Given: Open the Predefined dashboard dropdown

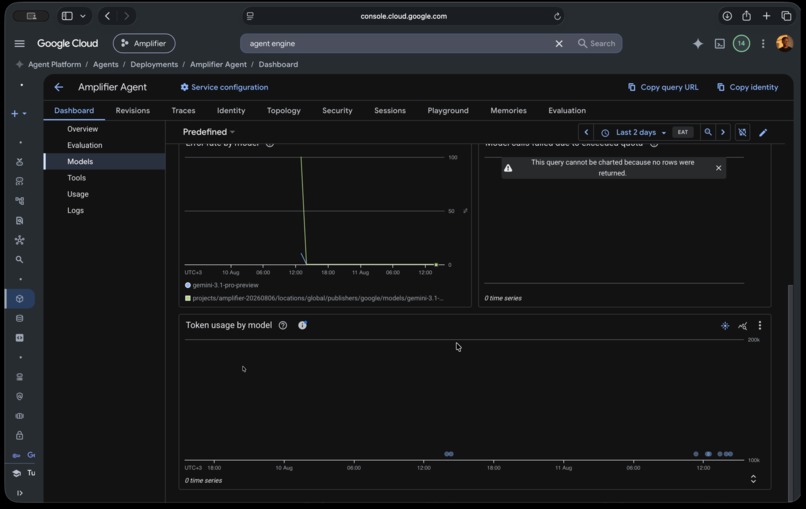Looking at the screenshot, I should (209, 132).
